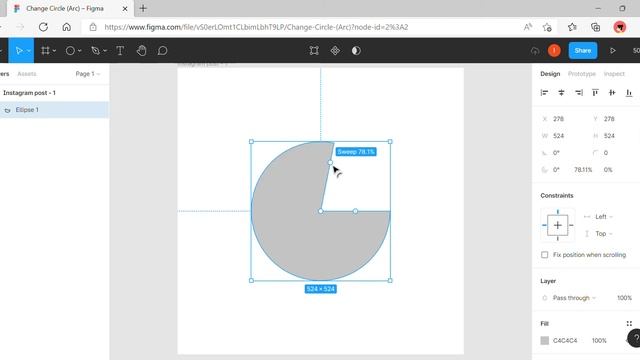This screenshot has width=640, height=360.
Task: Select the Pen tool
Action: click(x=96, y=51)
